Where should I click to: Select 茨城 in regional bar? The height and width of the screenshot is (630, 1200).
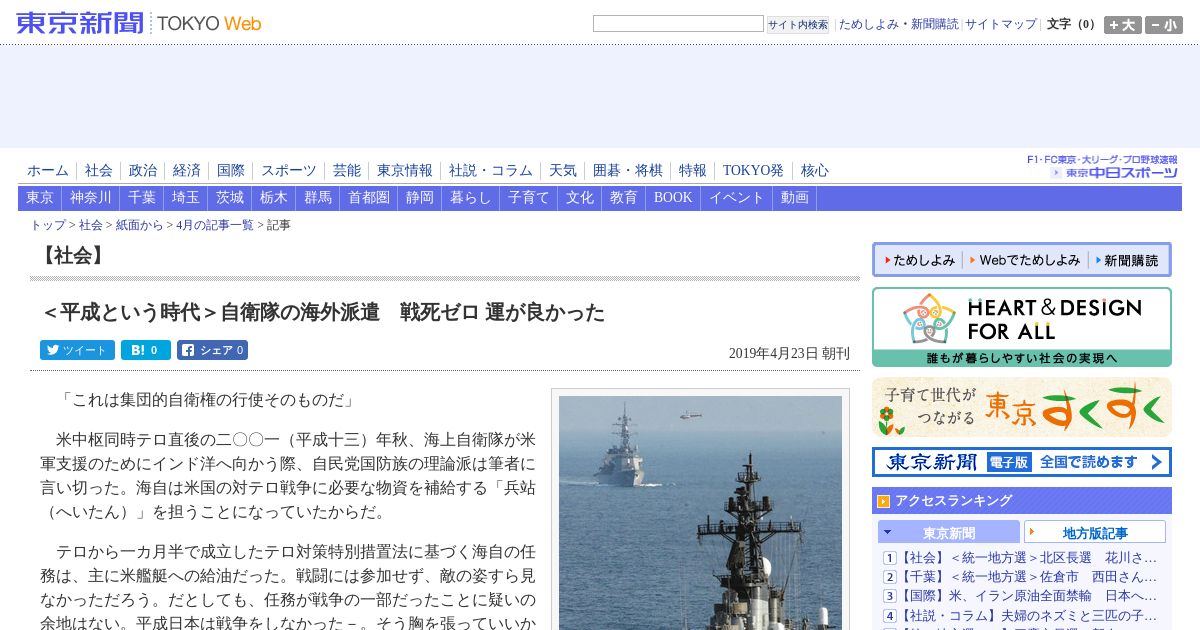coord(230,198)
